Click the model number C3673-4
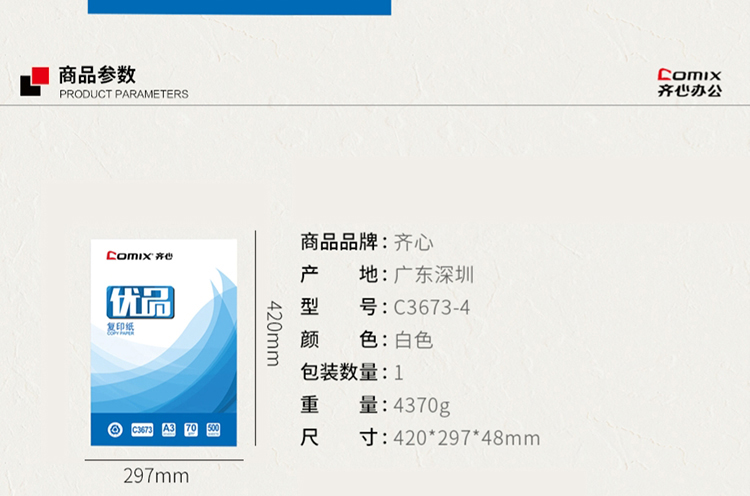 point(432,308)
